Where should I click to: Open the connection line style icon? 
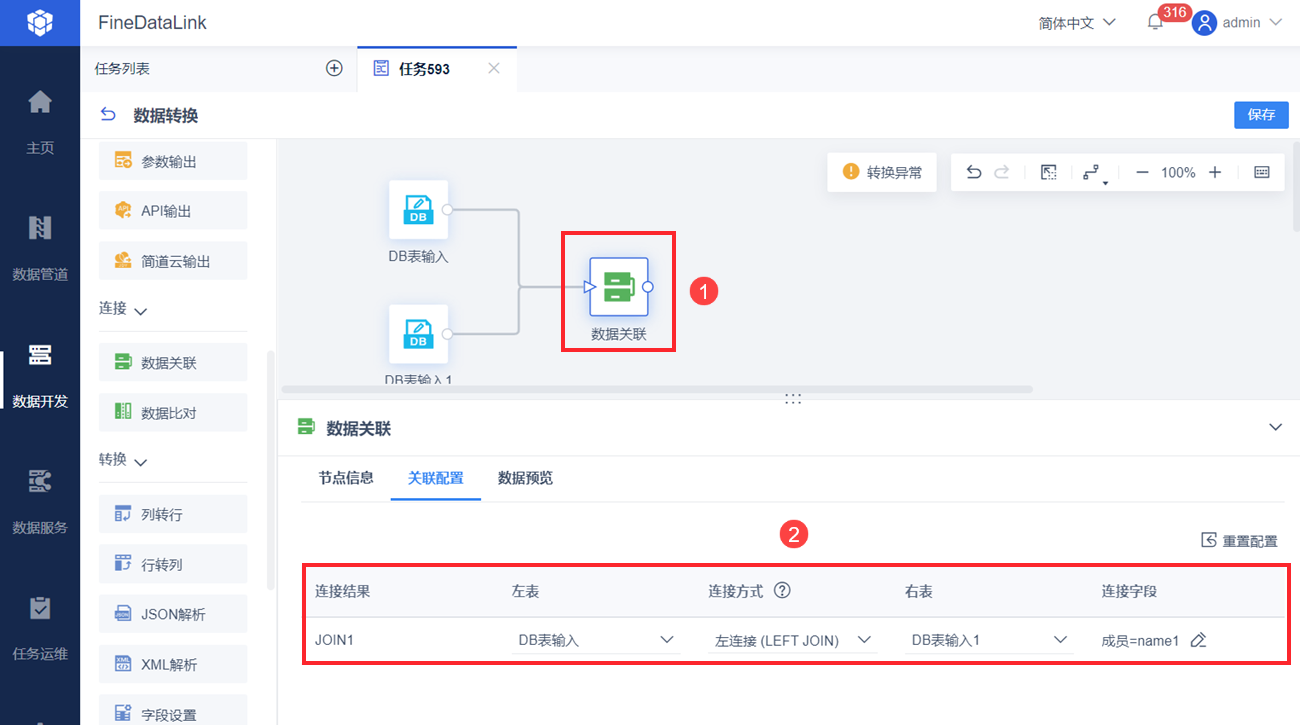(x=1093, y=173)
